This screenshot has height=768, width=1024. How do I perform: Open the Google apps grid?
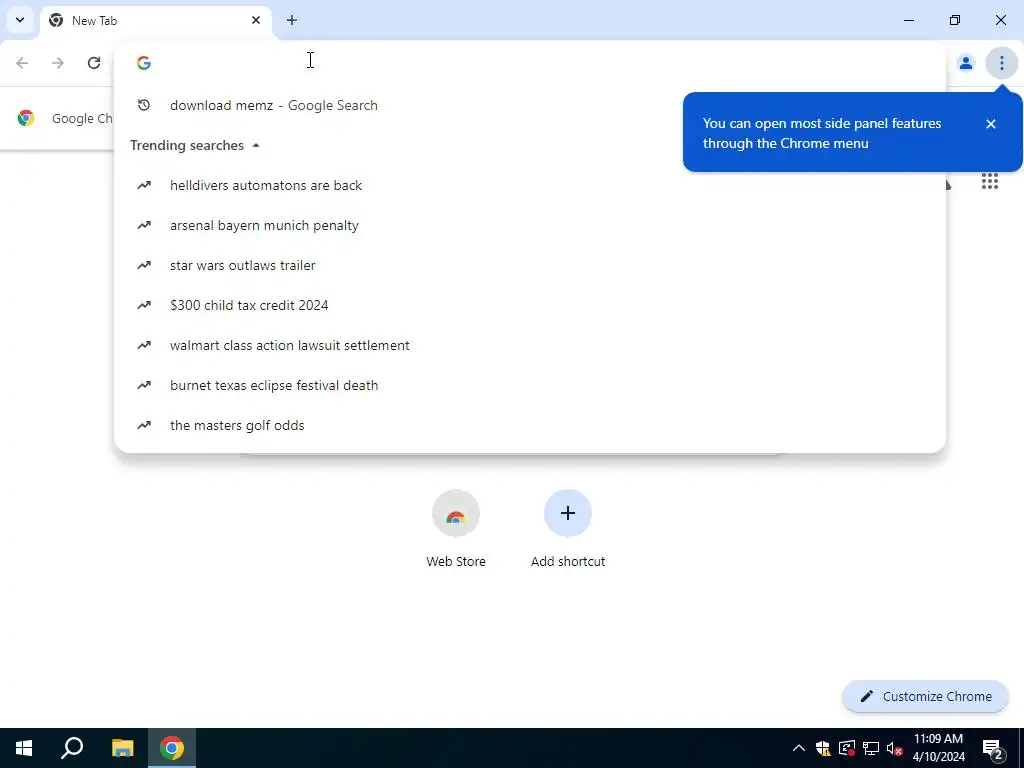989,181
